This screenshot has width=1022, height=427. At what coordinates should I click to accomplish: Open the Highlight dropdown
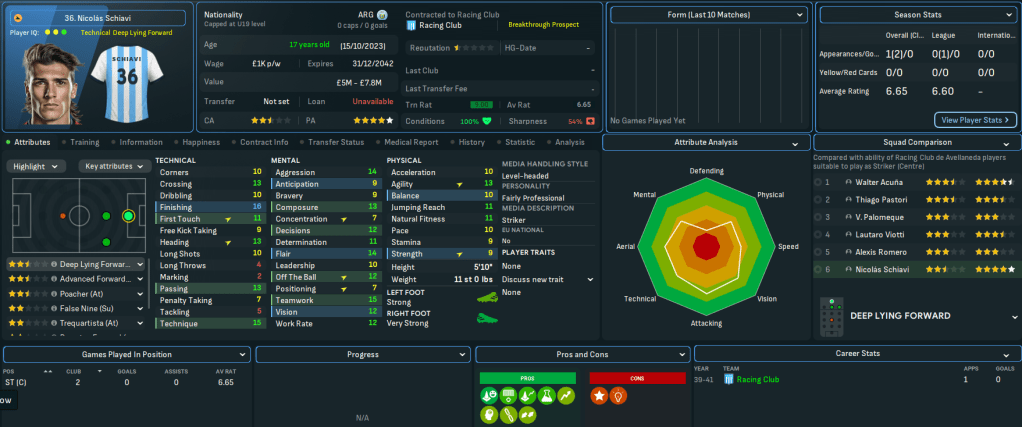pos(39,166)
